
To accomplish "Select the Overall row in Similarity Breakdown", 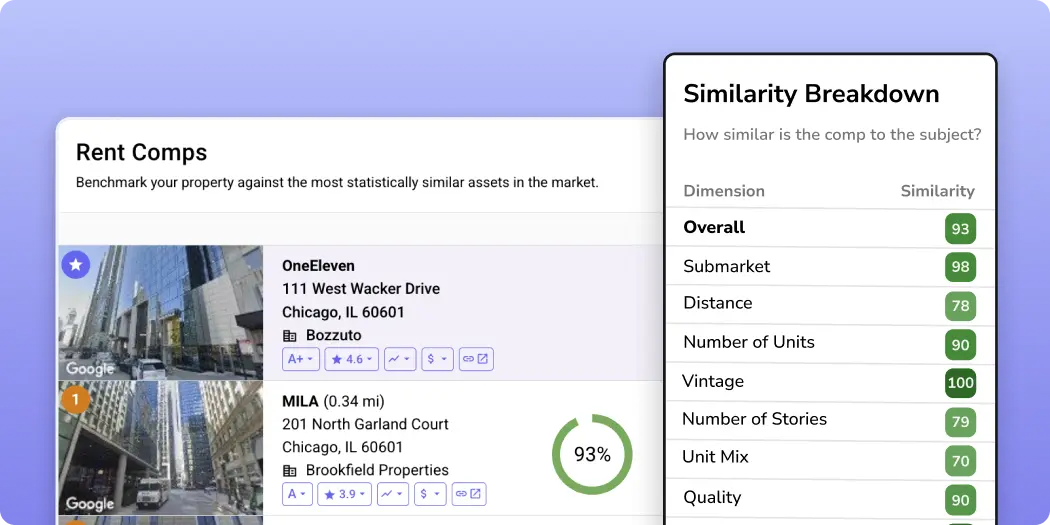I will (x=830, y=228).
